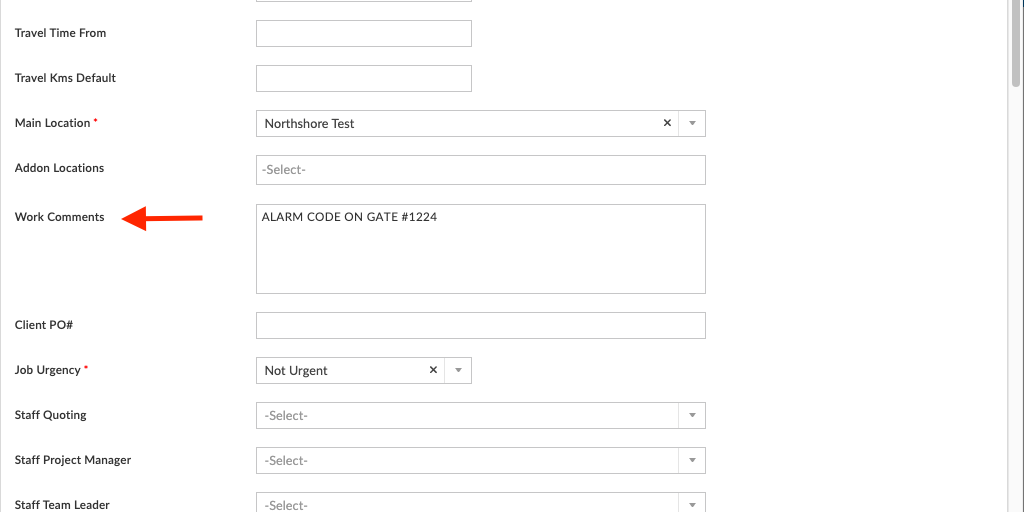Focus the Client PO# input field
This screenshot has width=1024, height=512.
[x=480, y=325]
